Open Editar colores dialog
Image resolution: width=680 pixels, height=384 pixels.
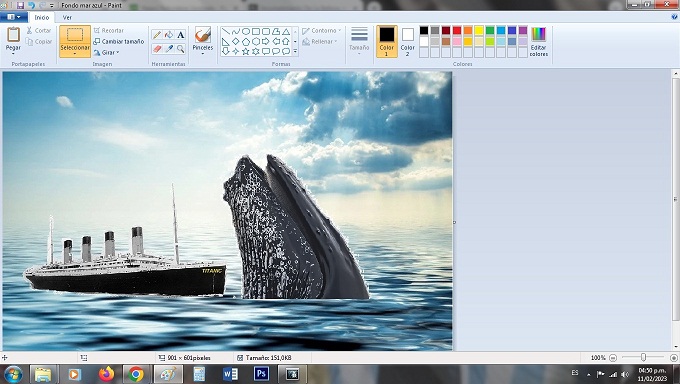[539, 41]
